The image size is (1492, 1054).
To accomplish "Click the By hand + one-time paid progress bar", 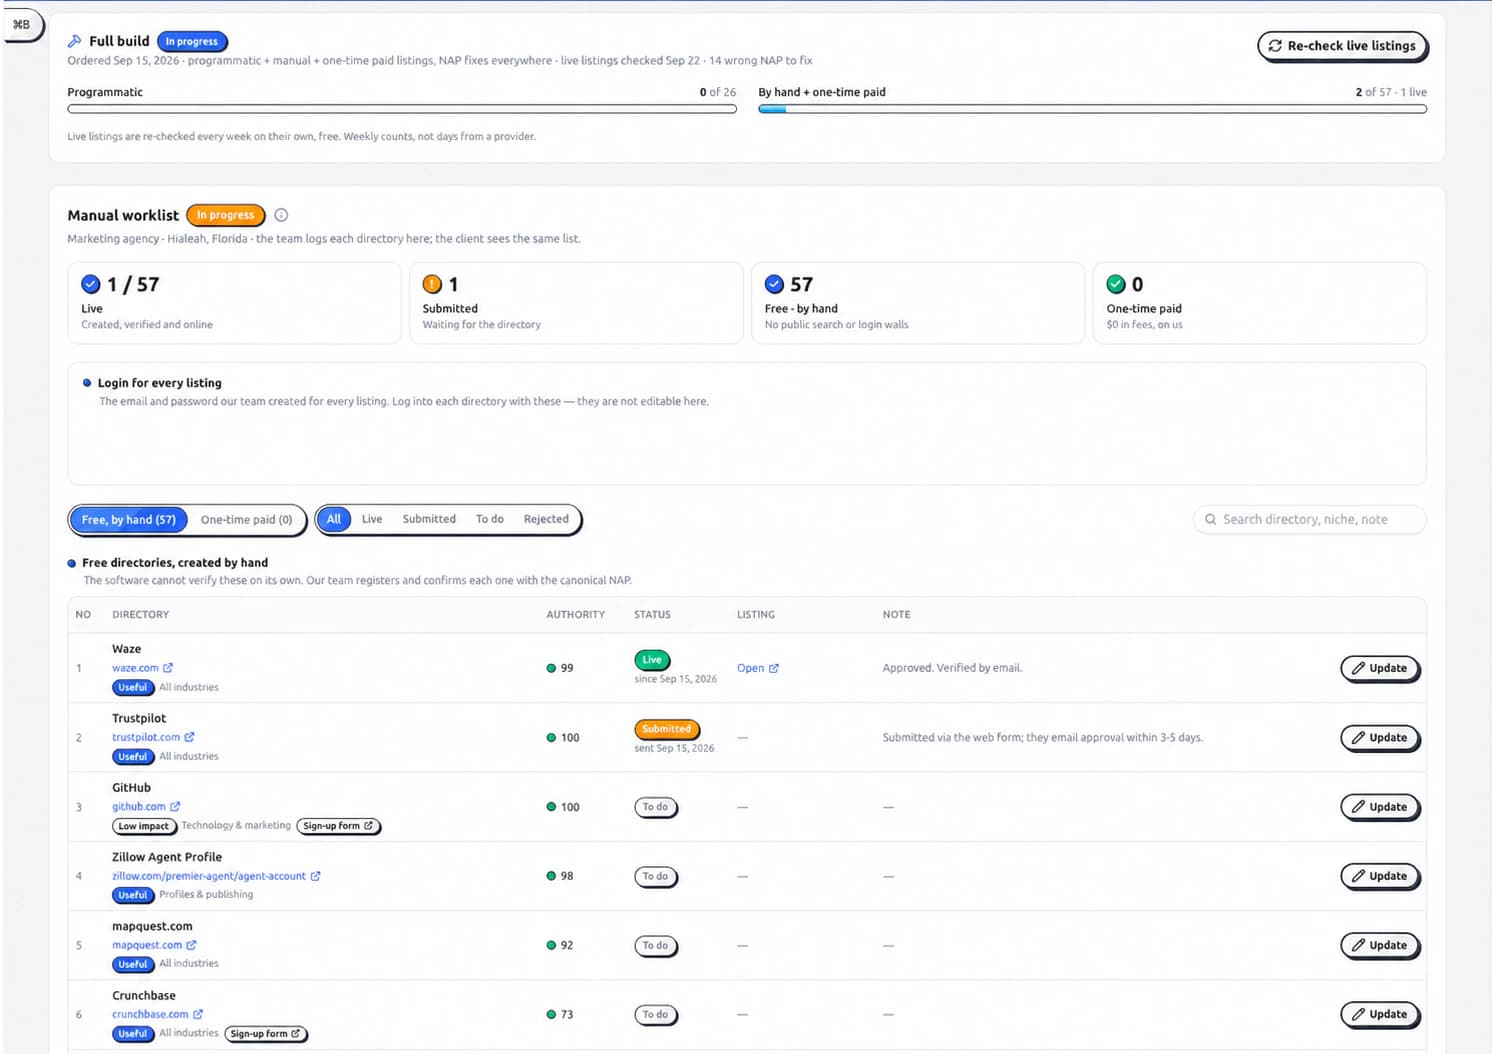I will tap(1092, 109).
